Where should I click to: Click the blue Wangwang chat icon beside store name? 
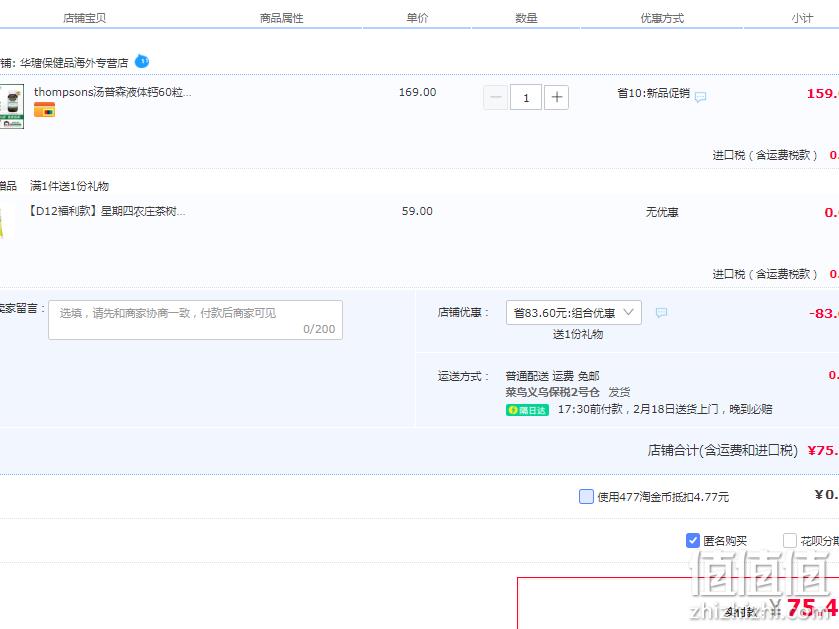click(x=142, y=62)
